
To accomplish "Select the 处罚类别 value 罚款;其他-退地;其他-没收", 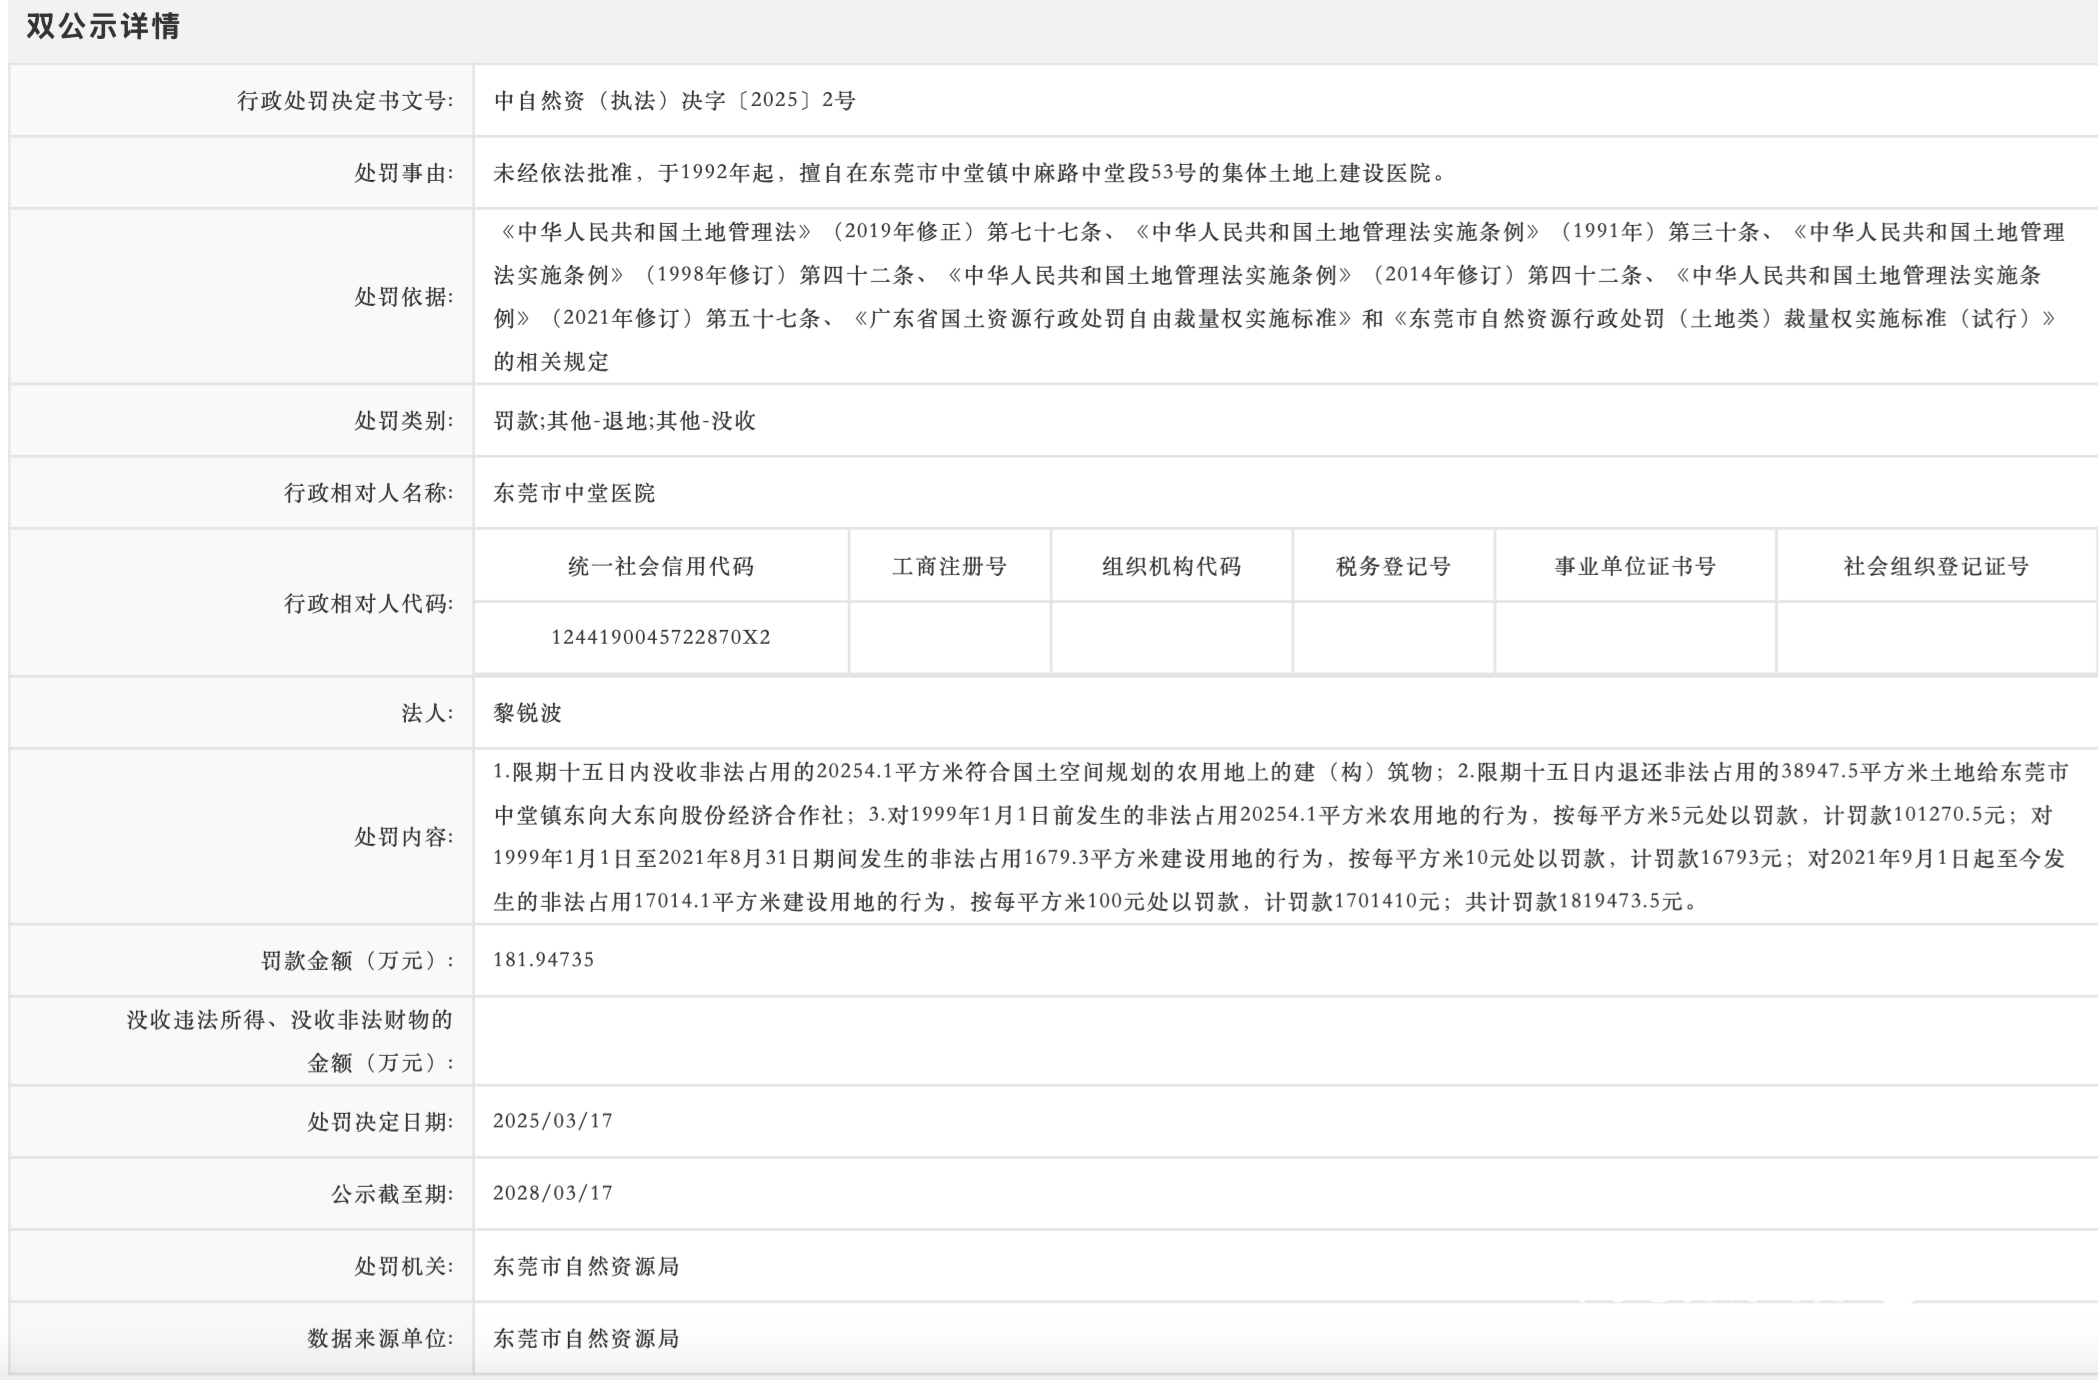I will point(624,421).
